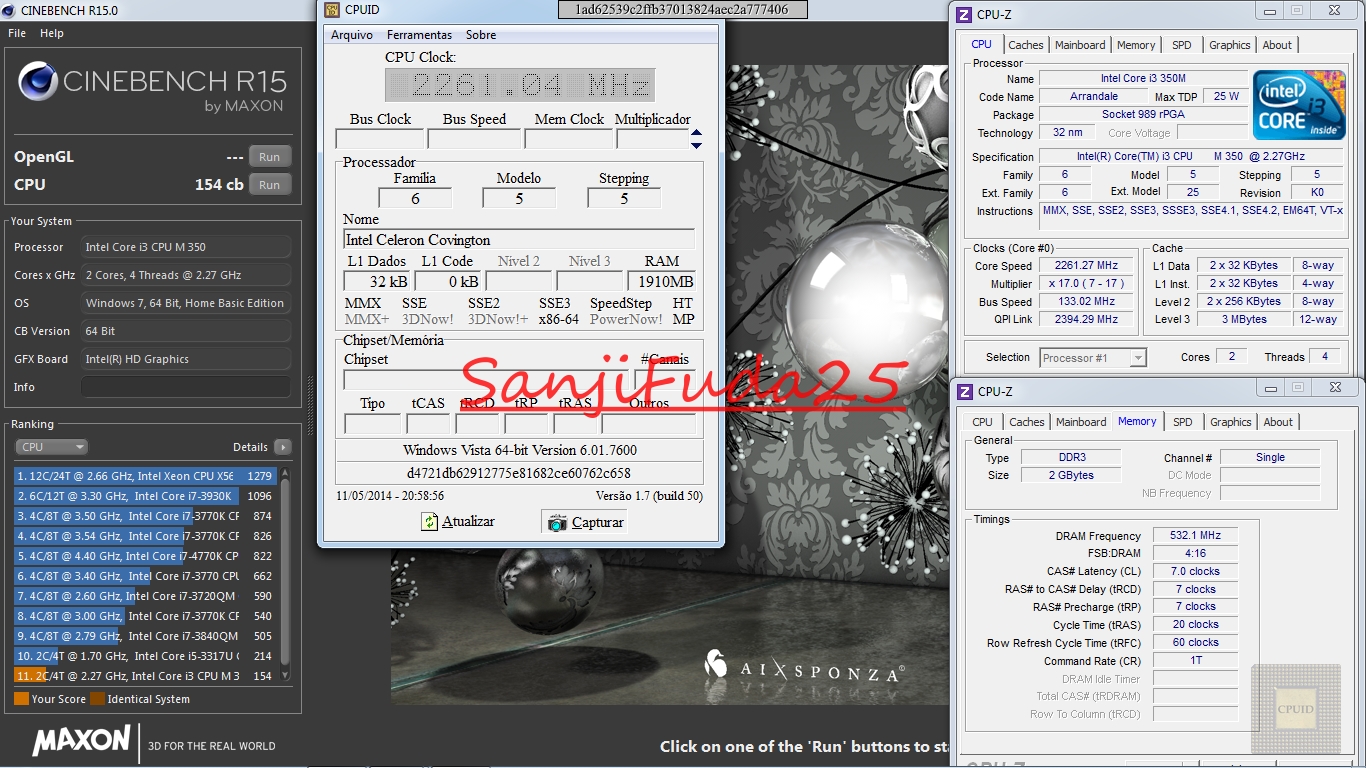Switch to Graphics tab in lower CPU-Z
The height and width of the screenshot is (768, 1366).
(1230, 422)
